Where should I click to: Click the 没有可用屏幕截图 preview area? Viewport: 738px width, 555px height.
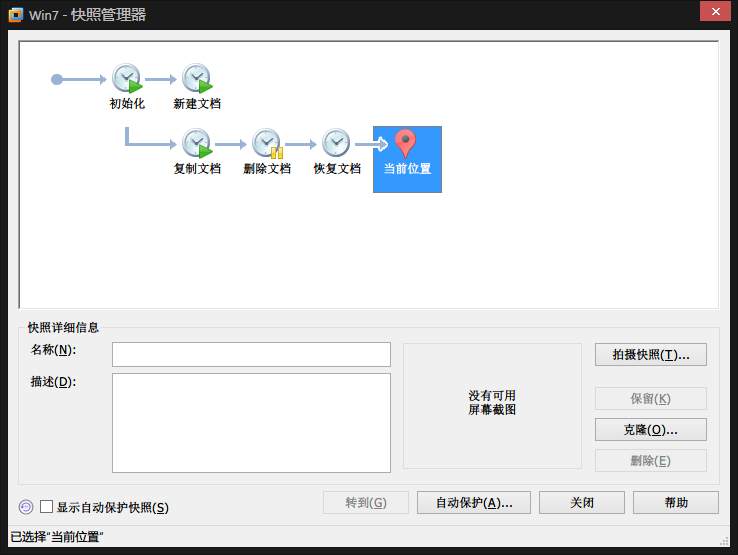point(492,406)
